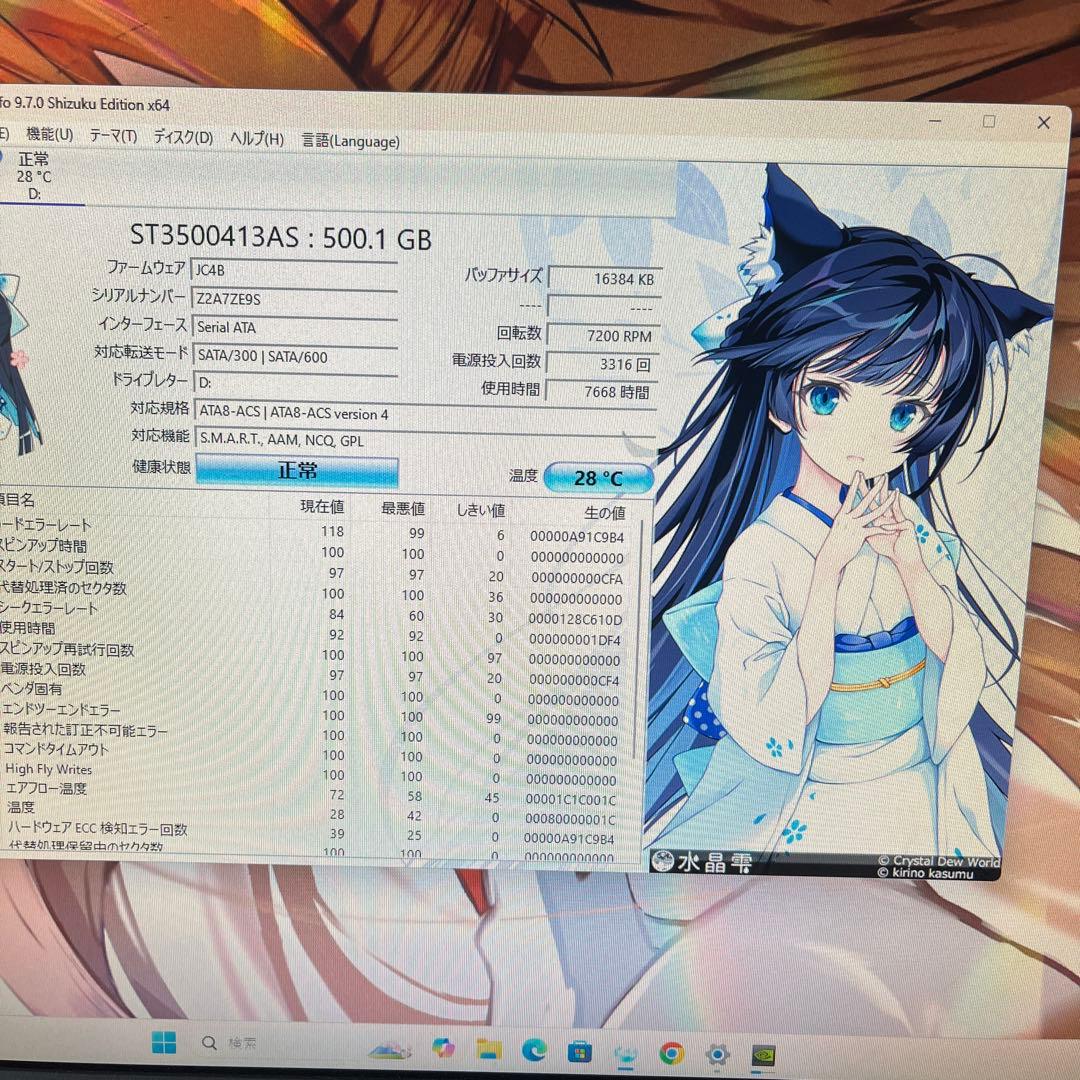Click the Crystal Dew World credit text
This screenshot has width=1080, height=1080.
tap(938, 862)
